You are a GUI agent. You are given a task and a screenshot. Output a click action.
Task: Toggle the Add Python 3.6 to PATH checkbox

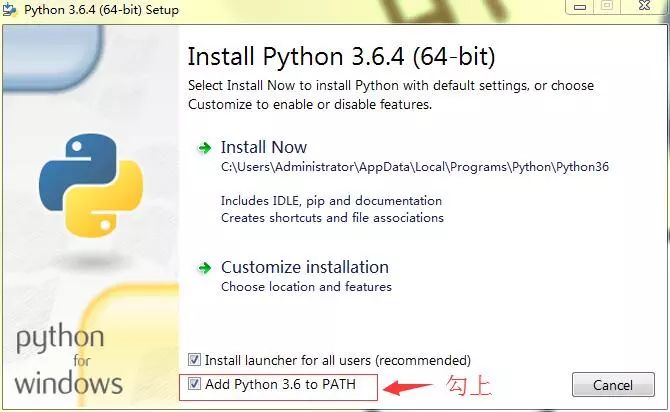(x=195, y=384)
